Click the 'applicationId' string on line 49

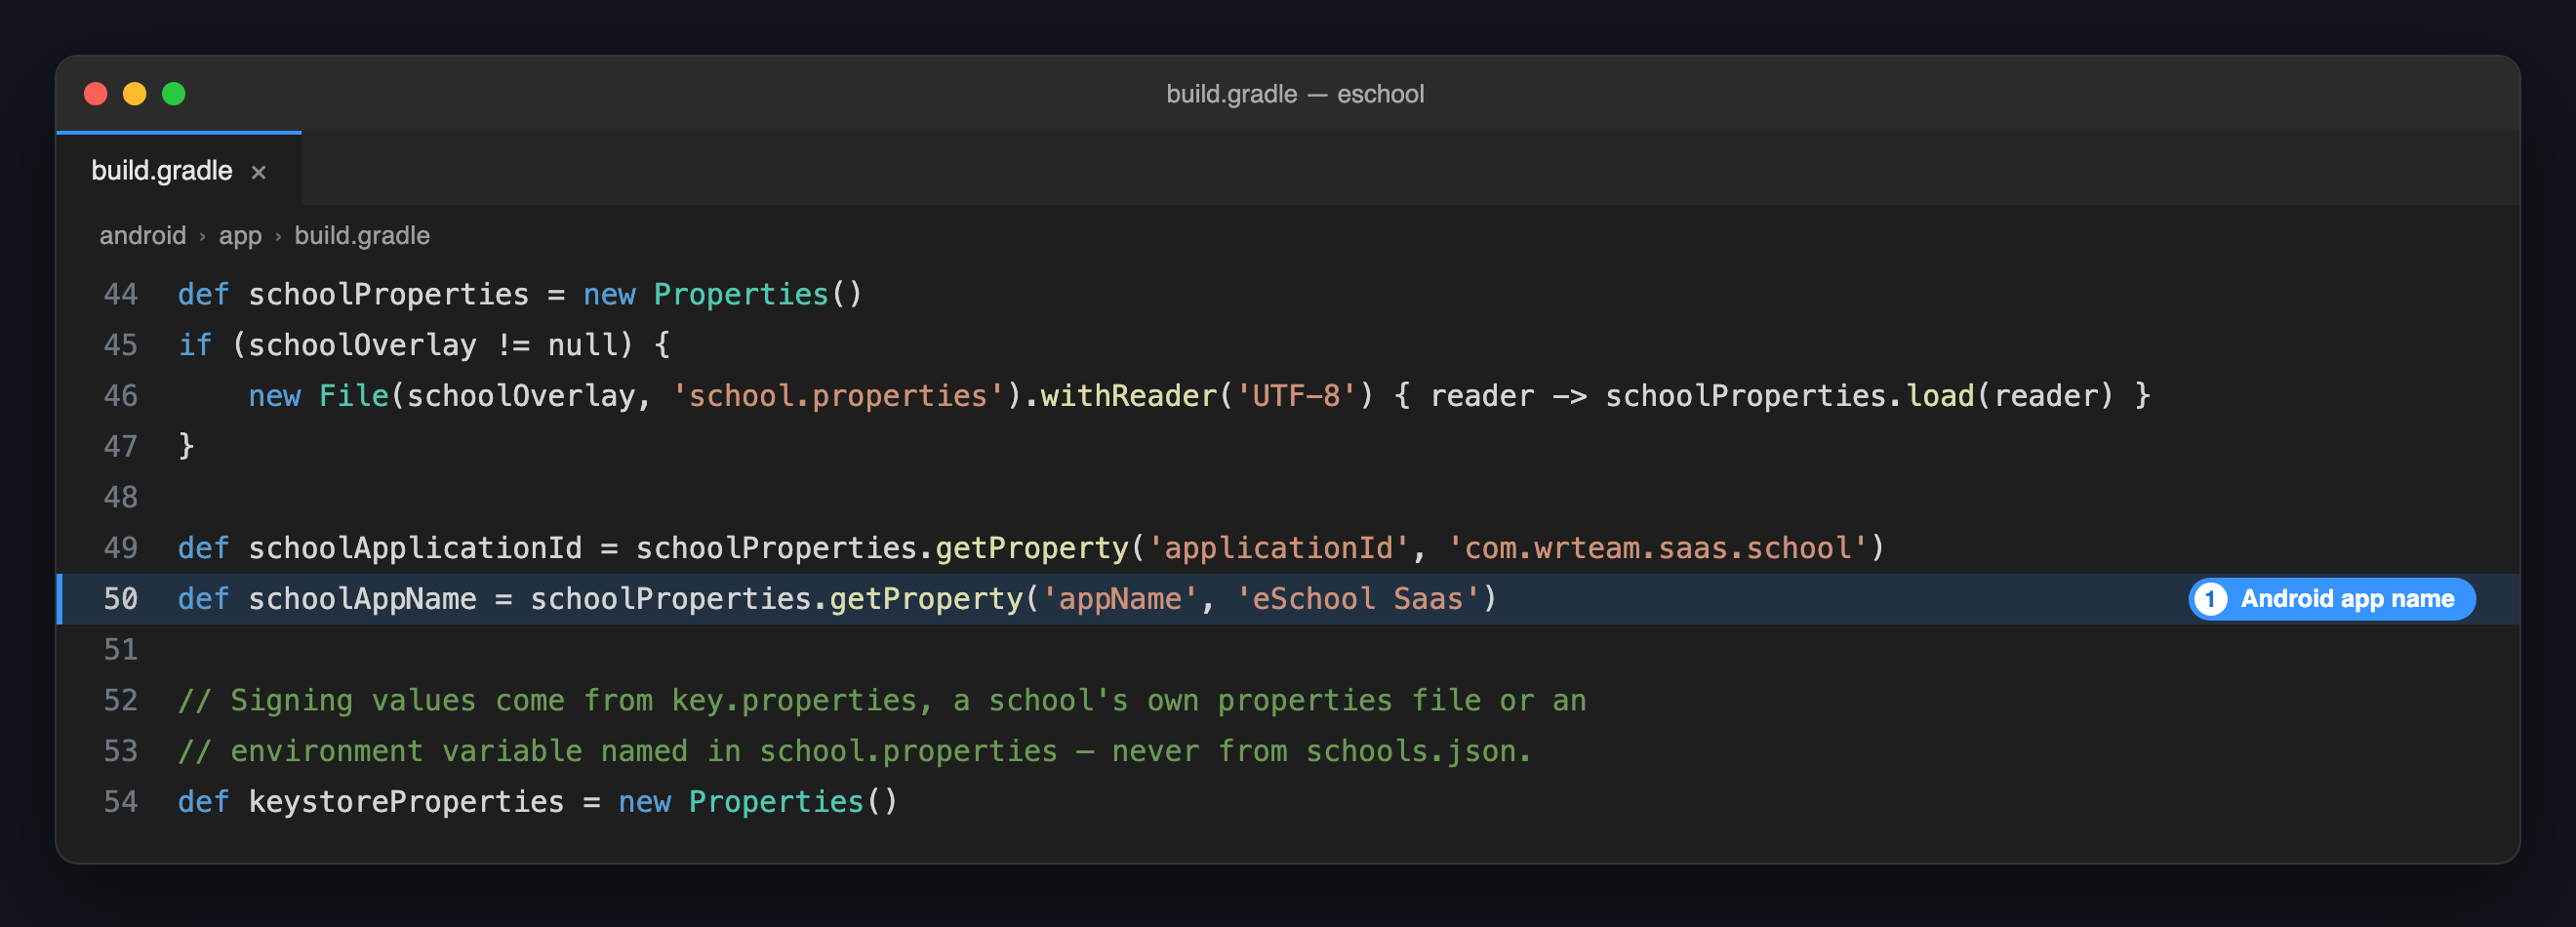1278,548
